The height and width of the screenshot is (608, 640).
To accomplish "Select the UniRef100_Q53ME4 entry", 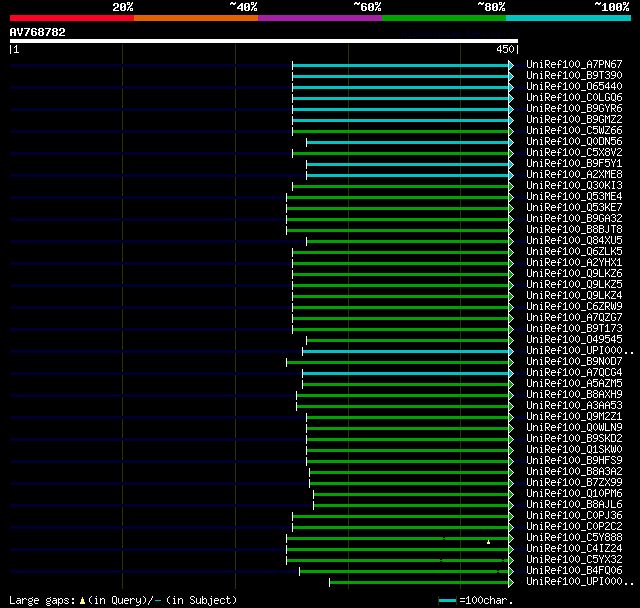I will tap(574, 197).
